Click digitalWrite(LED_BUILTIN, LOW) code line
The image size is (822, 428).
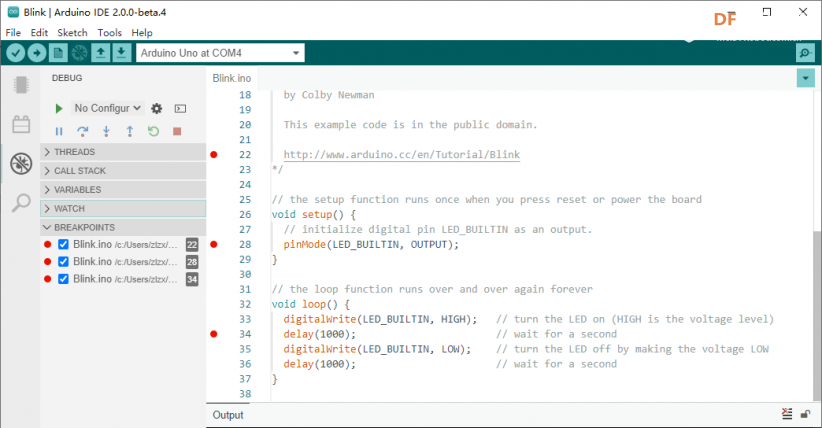(377, 349)
